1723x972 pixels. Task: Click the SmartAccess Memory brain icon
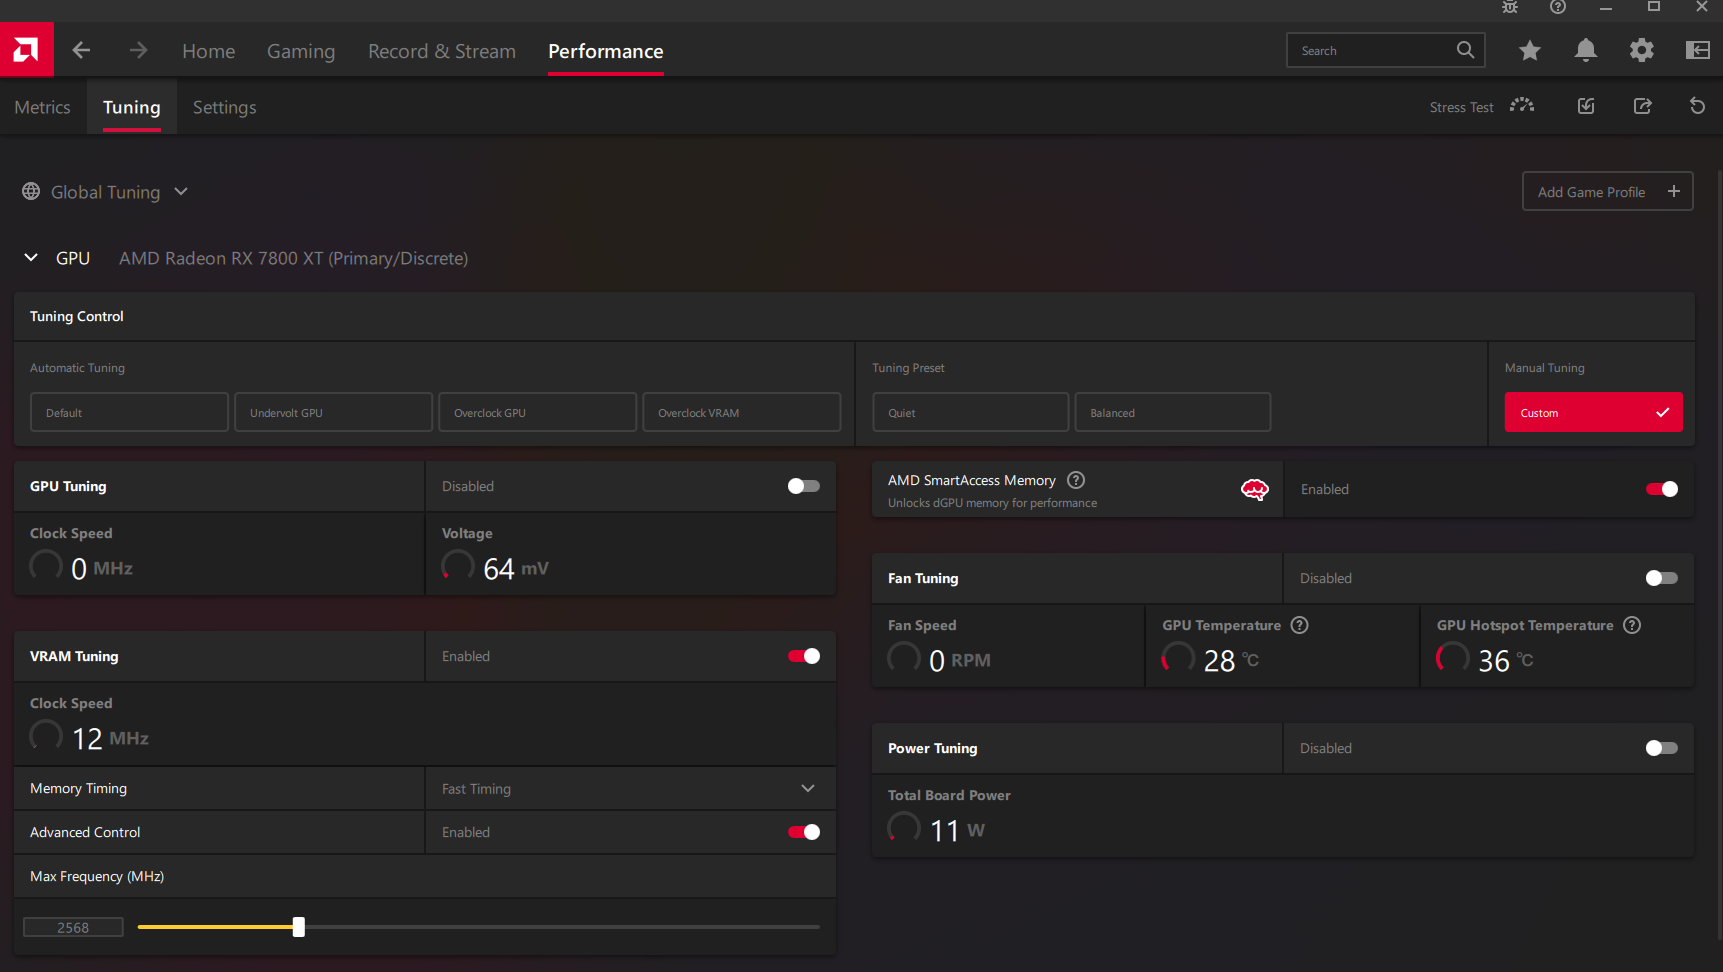point(1255,489)
